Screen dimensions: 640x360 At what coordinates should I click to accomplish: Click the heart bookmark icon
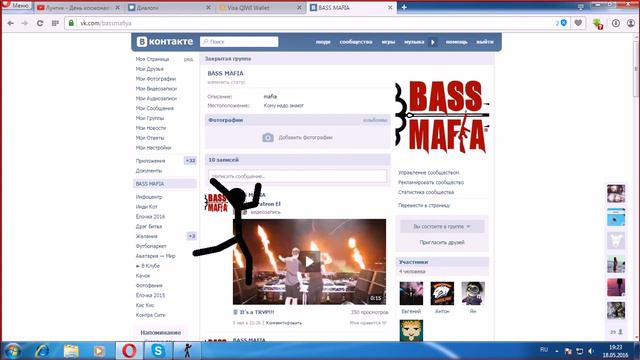pyautogui.click(x=578, y=23)
